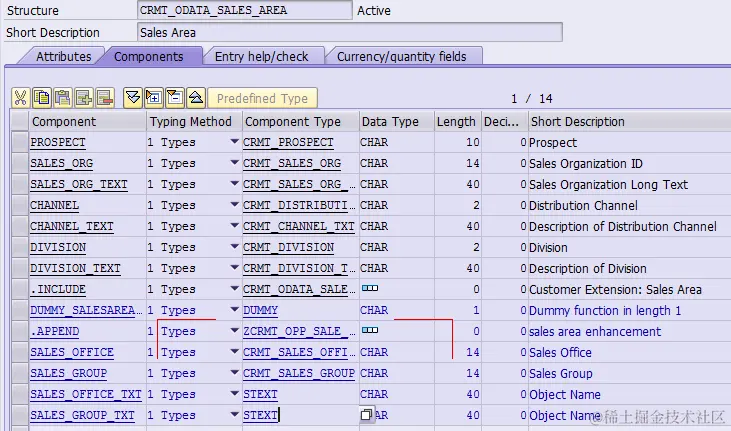Image resolution: width=731 pixels, height=431 pixels.
Task: Click the Insert Row toolbar icon
Action: 84,98
